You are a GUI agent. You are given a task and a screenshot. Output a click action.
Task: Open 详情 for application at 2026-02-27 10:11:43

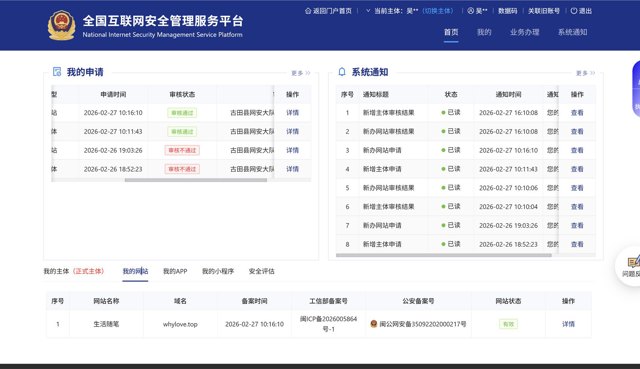292,131
